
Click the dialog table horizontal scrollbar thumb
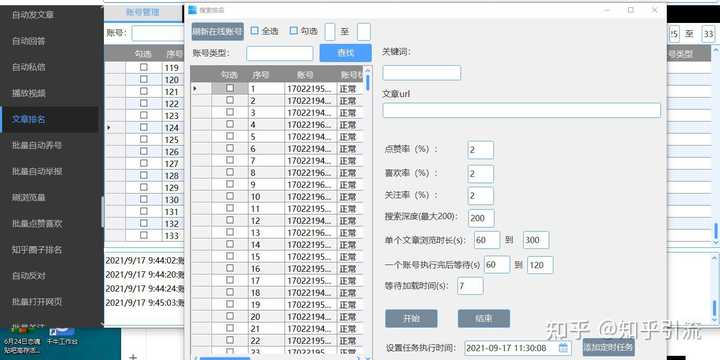pyautogui.click(x=225, y=358)
